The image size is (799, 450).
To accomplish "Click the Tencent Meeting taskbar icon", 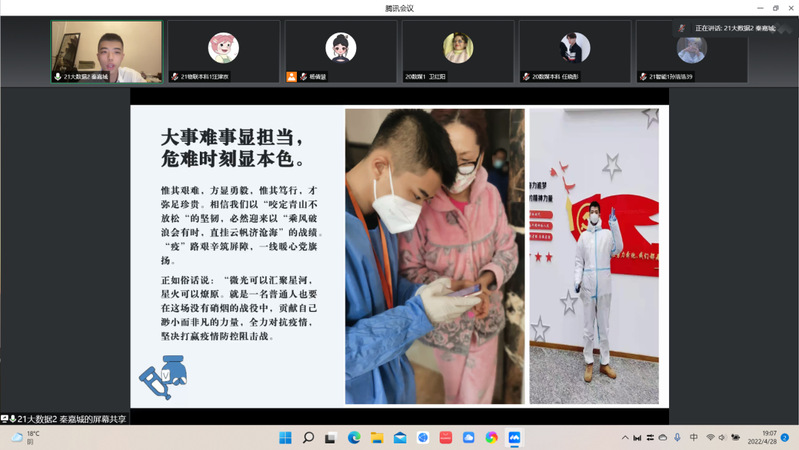I will [x=514, y=437].
